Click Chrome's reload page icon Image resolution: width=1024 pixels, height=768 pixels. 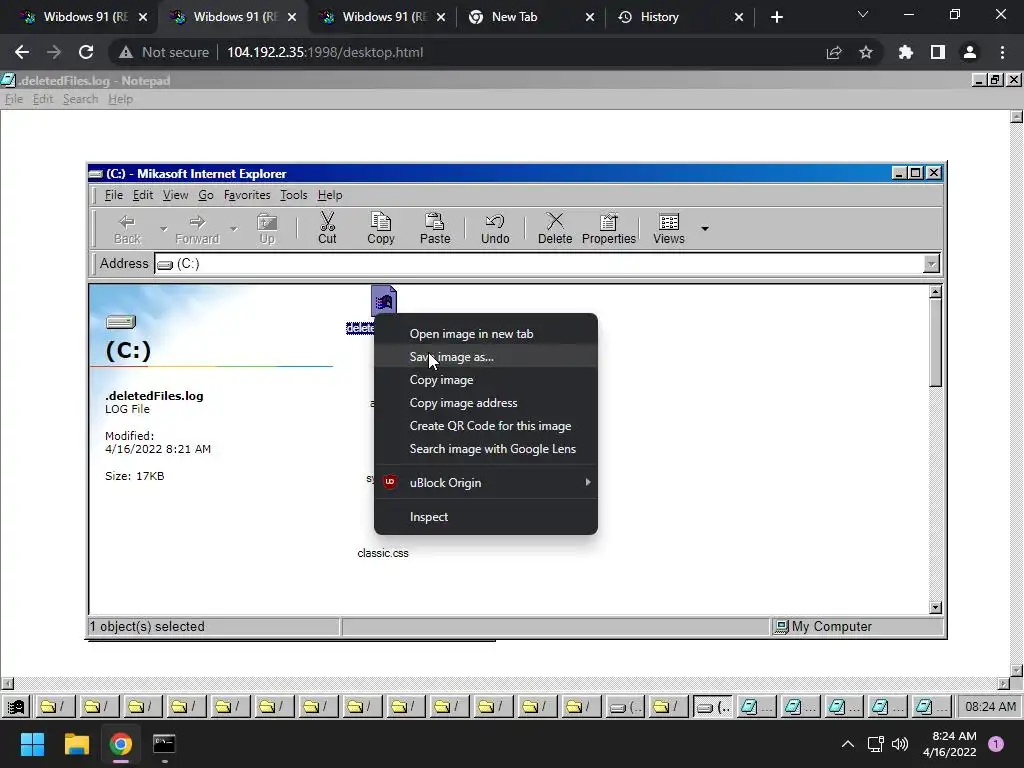pos(86,52)
